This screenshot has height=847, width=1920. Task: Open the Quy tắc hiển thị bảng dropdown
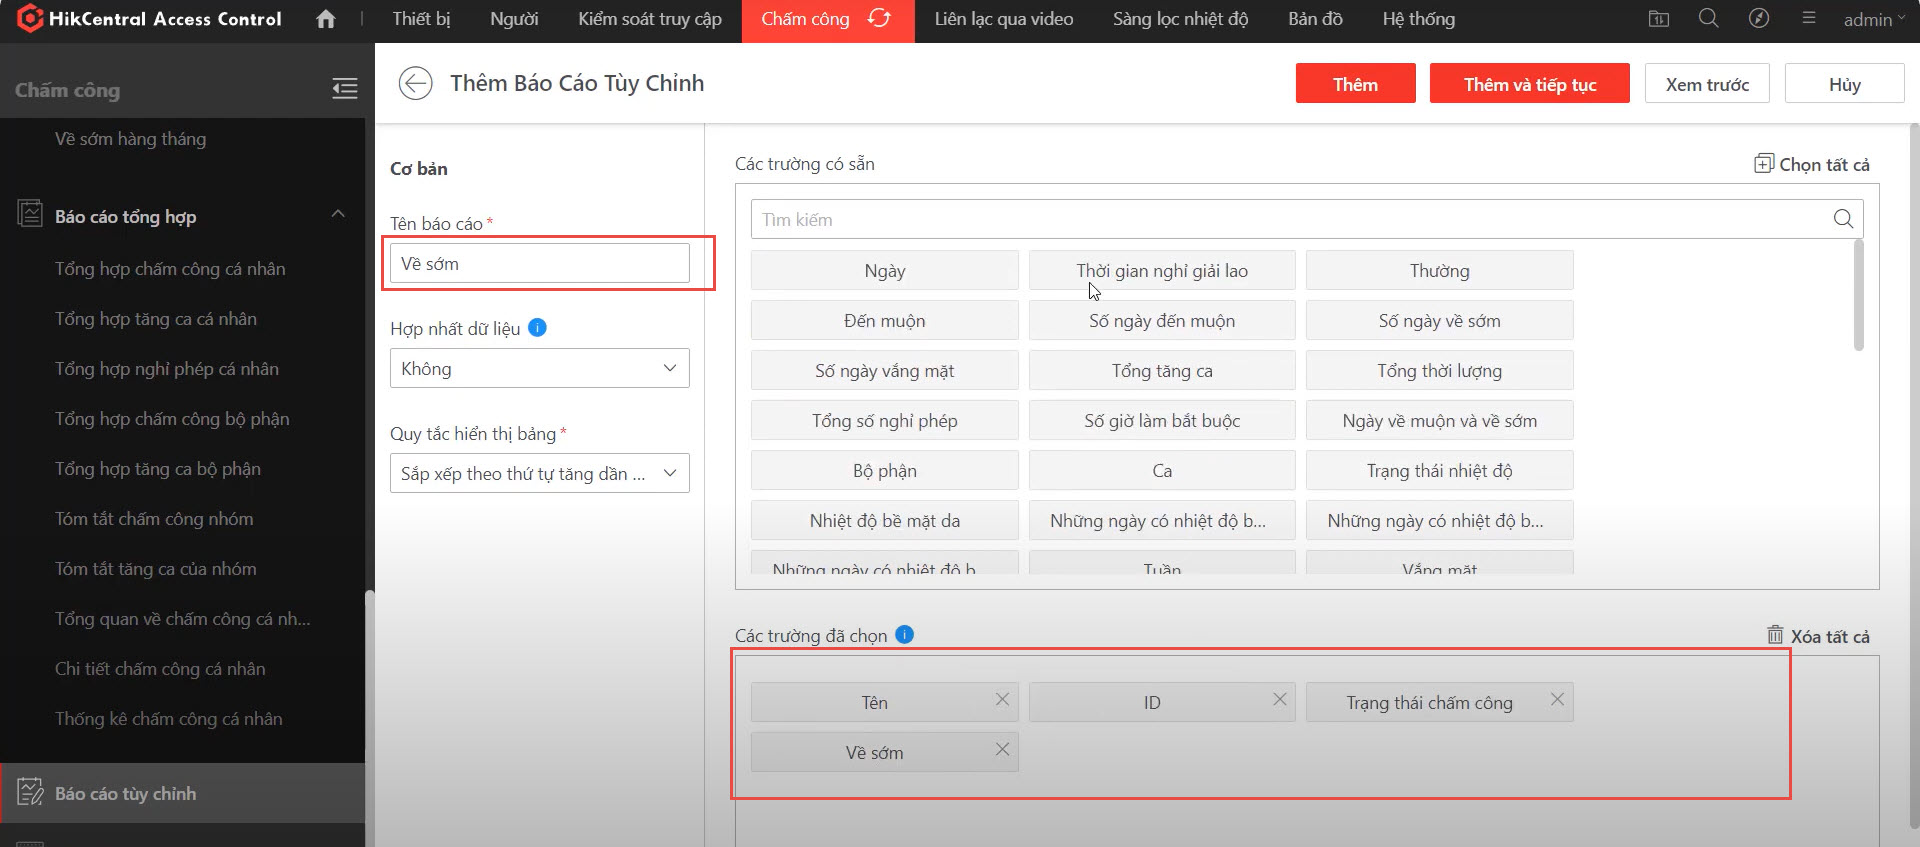539,474
